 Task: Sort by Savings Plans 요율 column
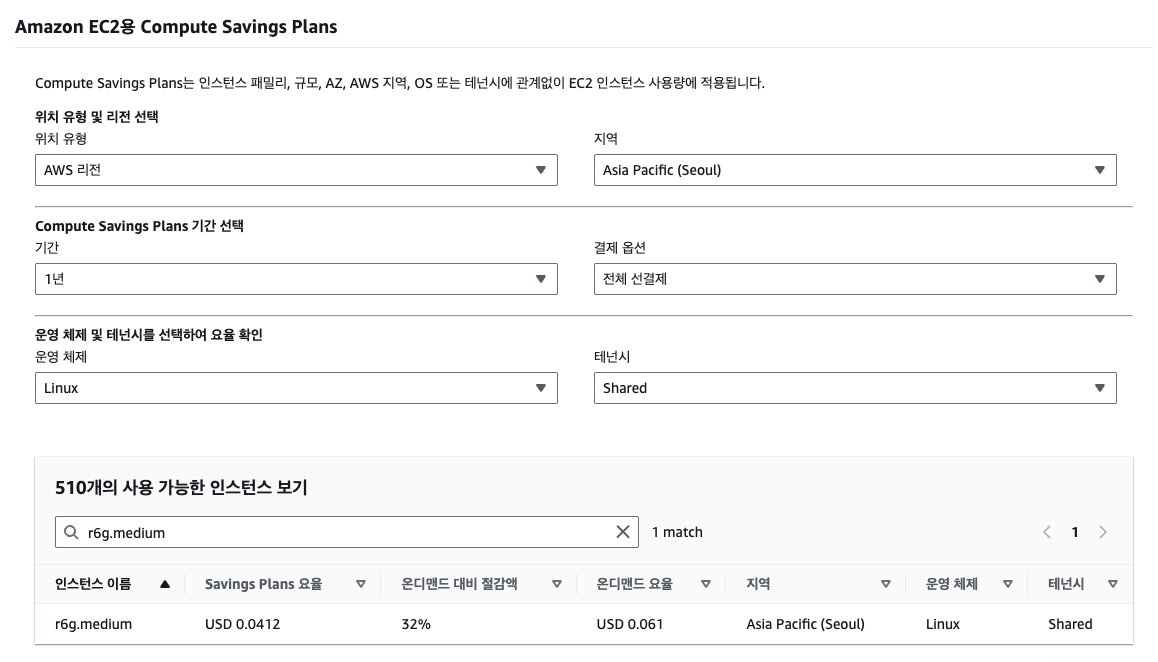tap(361, 584)
